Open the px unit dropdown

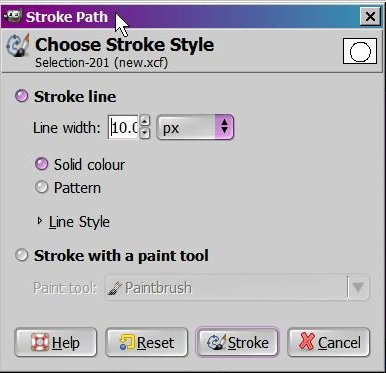coord(195,127)
